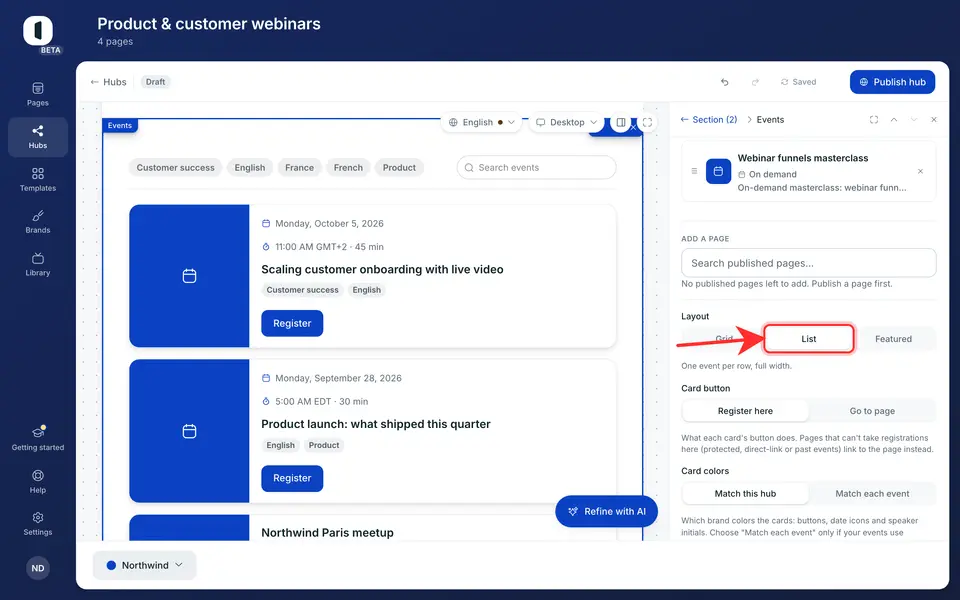
Task: Filter events by French chip
Action: (x=348, y=168)
